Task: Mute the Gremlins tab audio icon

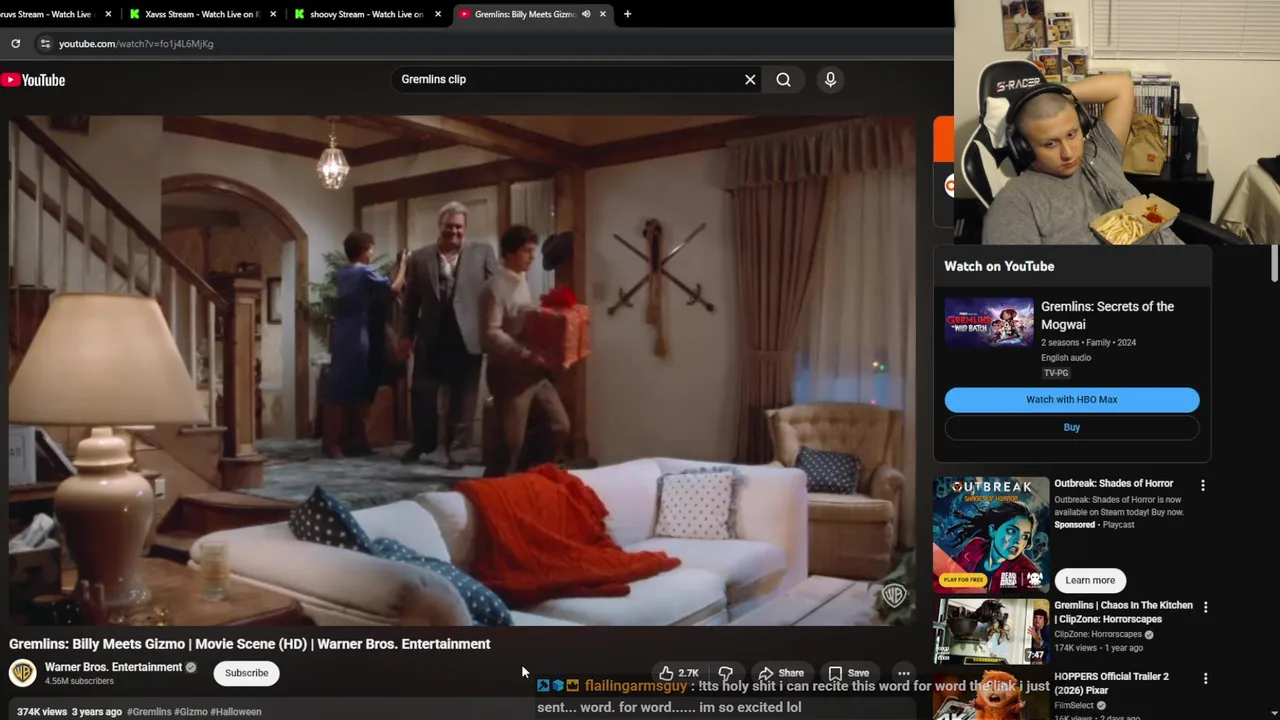Action: [x=586, y=14]
